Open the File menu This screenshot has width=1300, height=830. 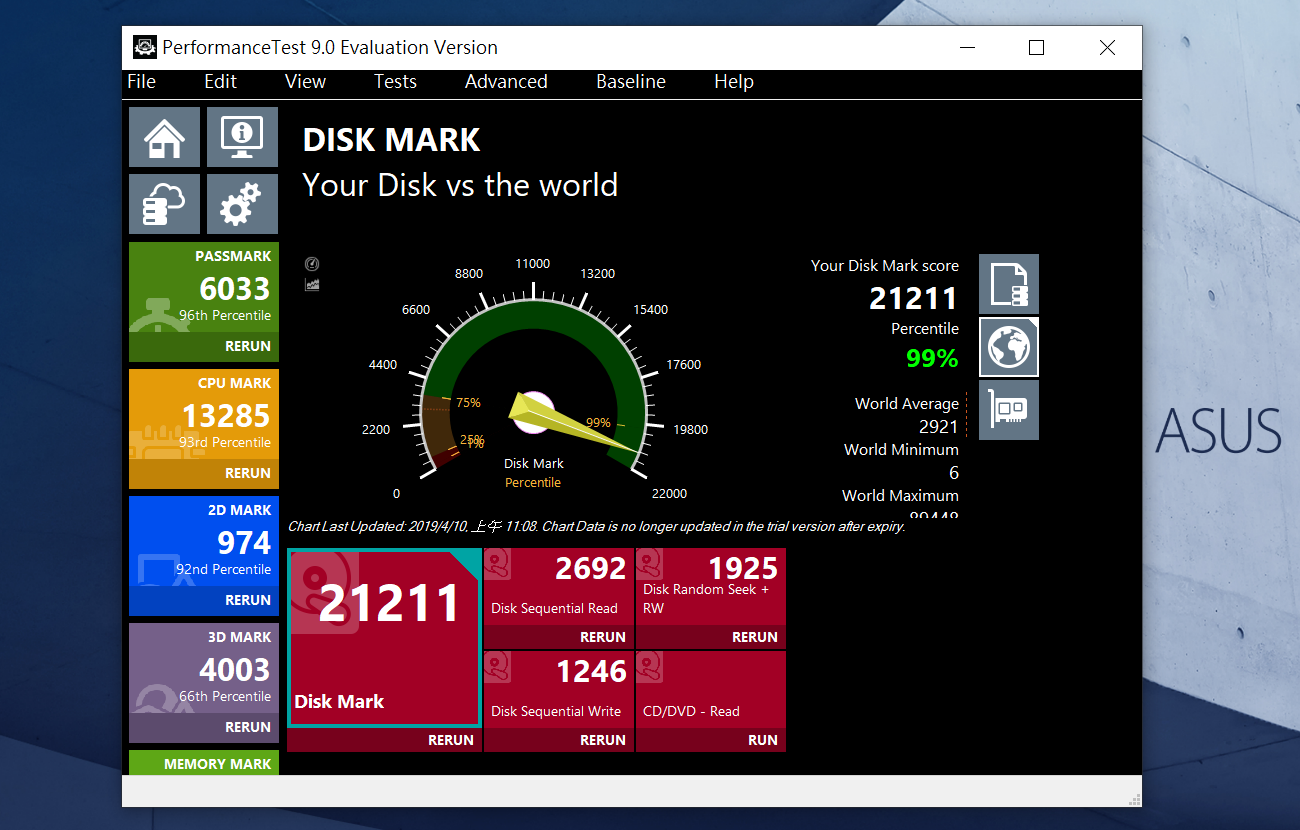pos(142,82)
